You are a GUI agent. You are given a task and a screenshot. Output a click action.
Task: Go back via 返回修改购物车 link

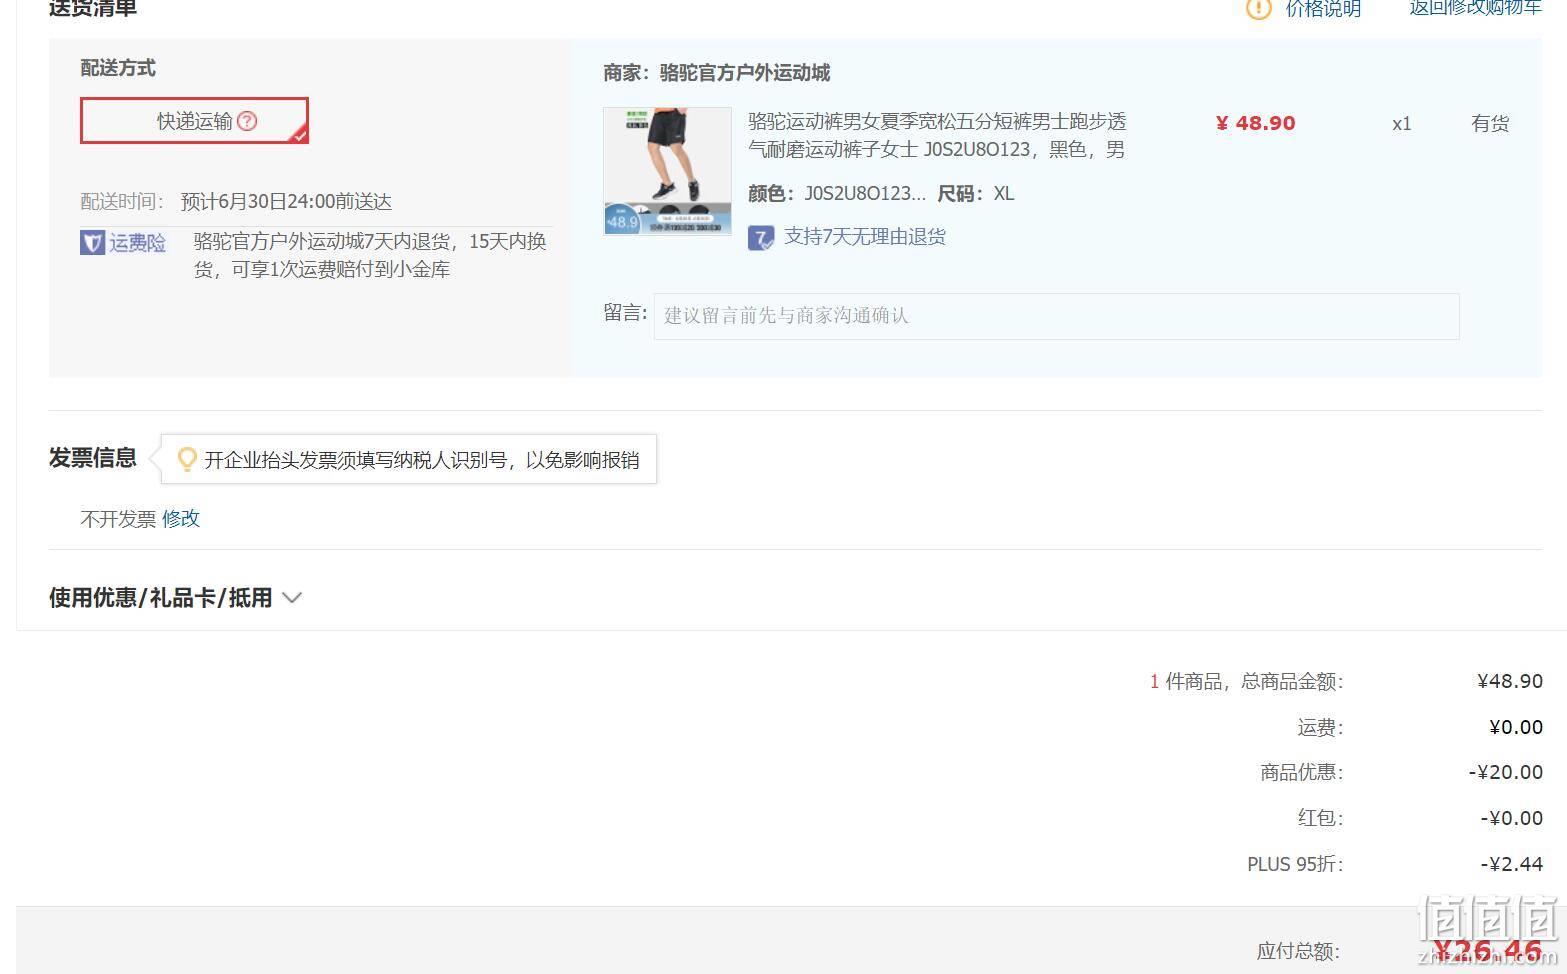[1476, 8]
